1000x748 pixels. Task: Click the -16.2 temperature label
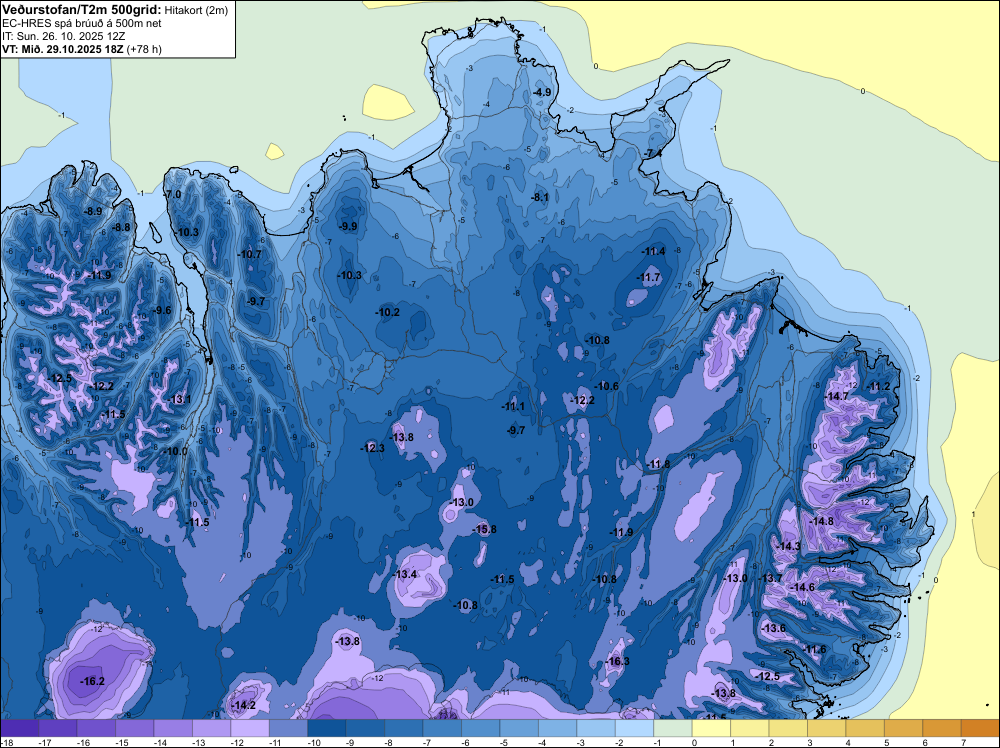(x=92, y=681)
